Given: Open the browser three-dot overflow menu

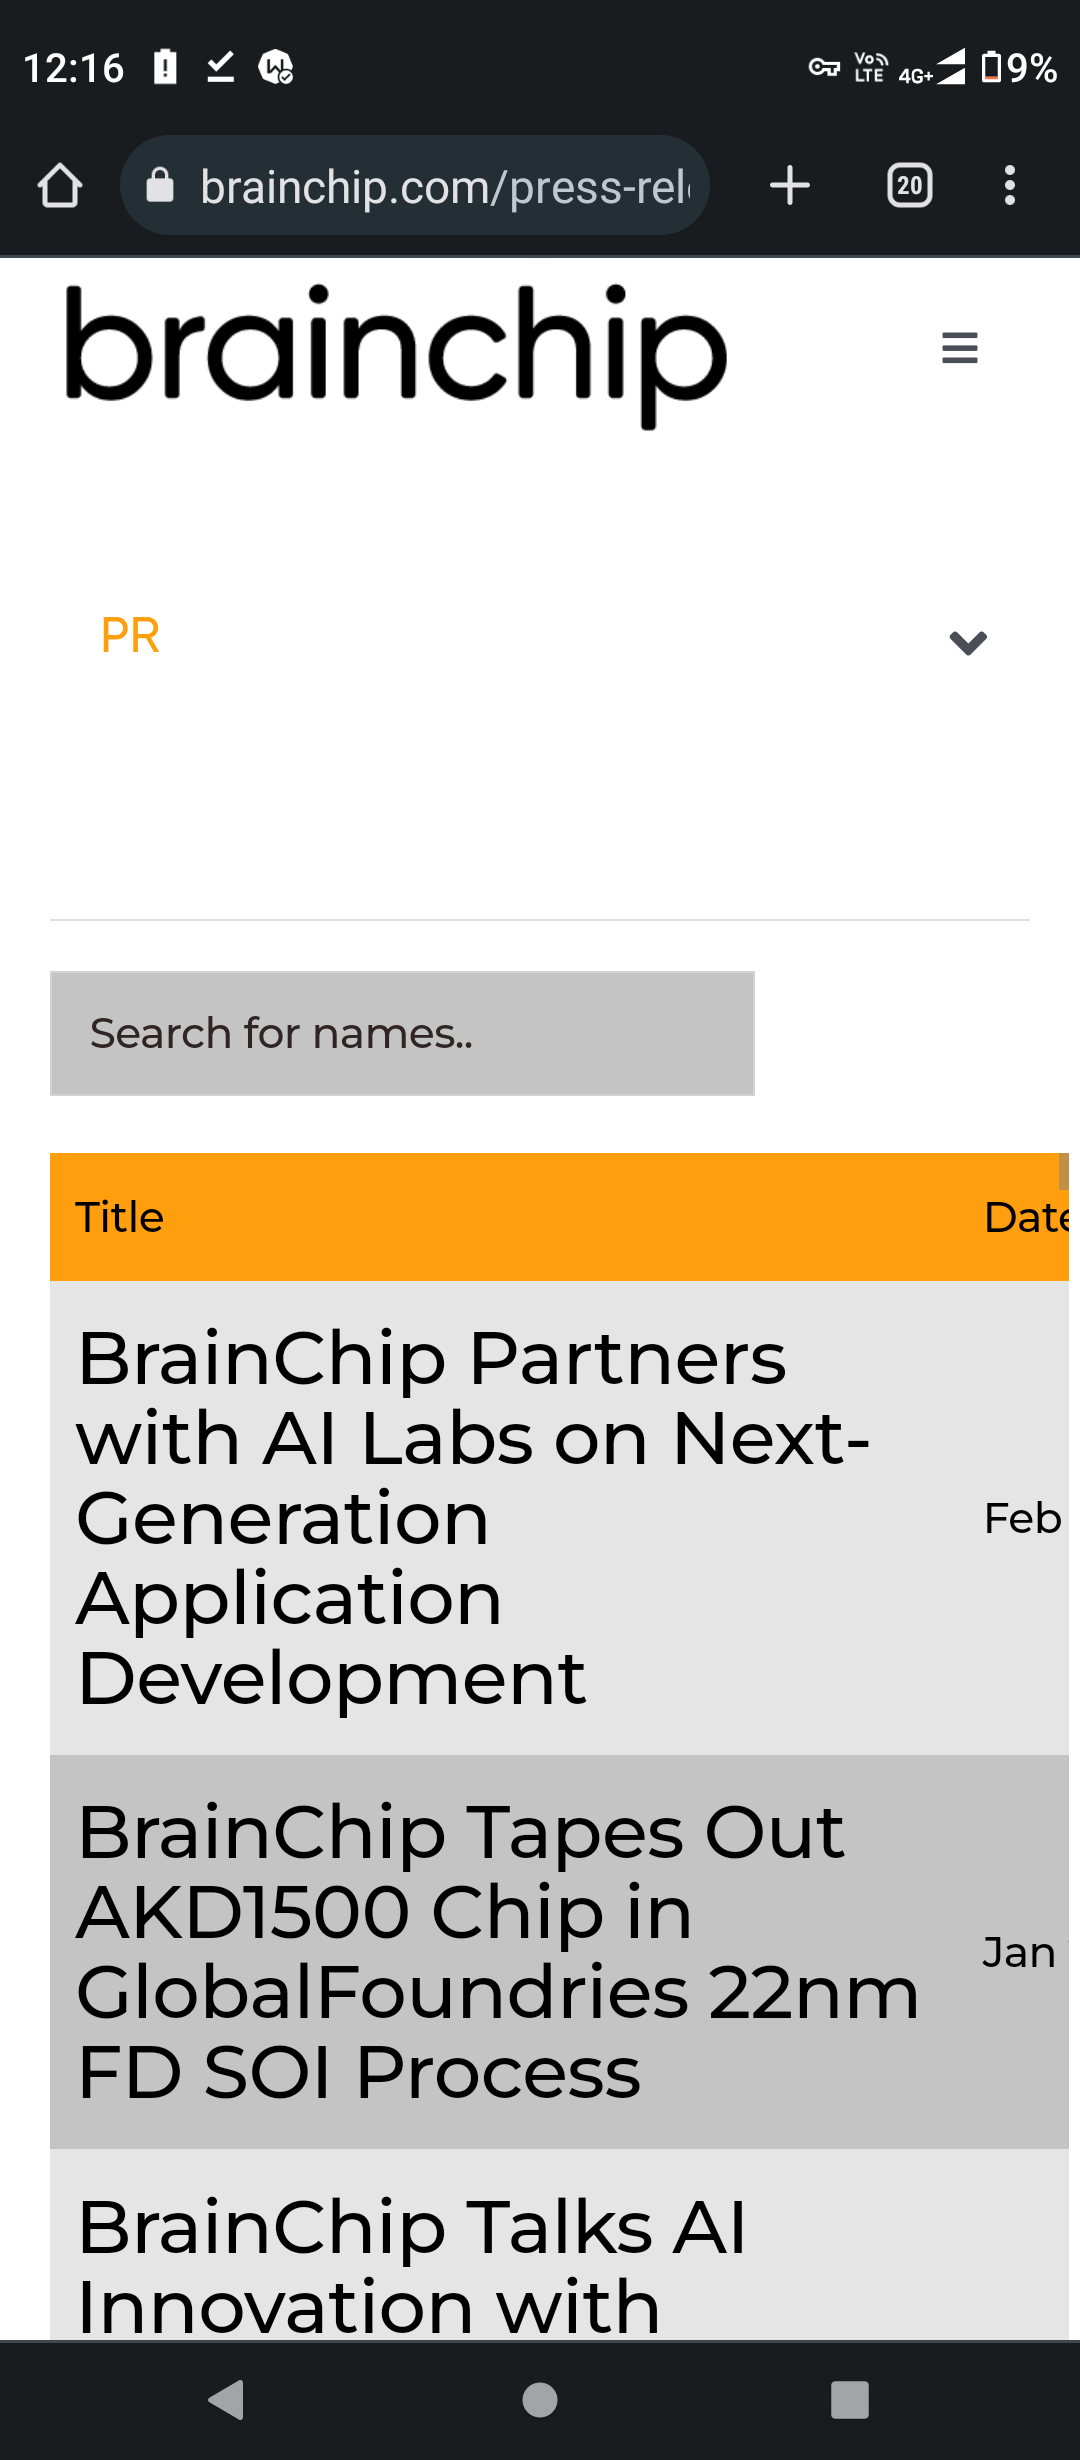Looking at the screenshot, I should point(1010,186).
